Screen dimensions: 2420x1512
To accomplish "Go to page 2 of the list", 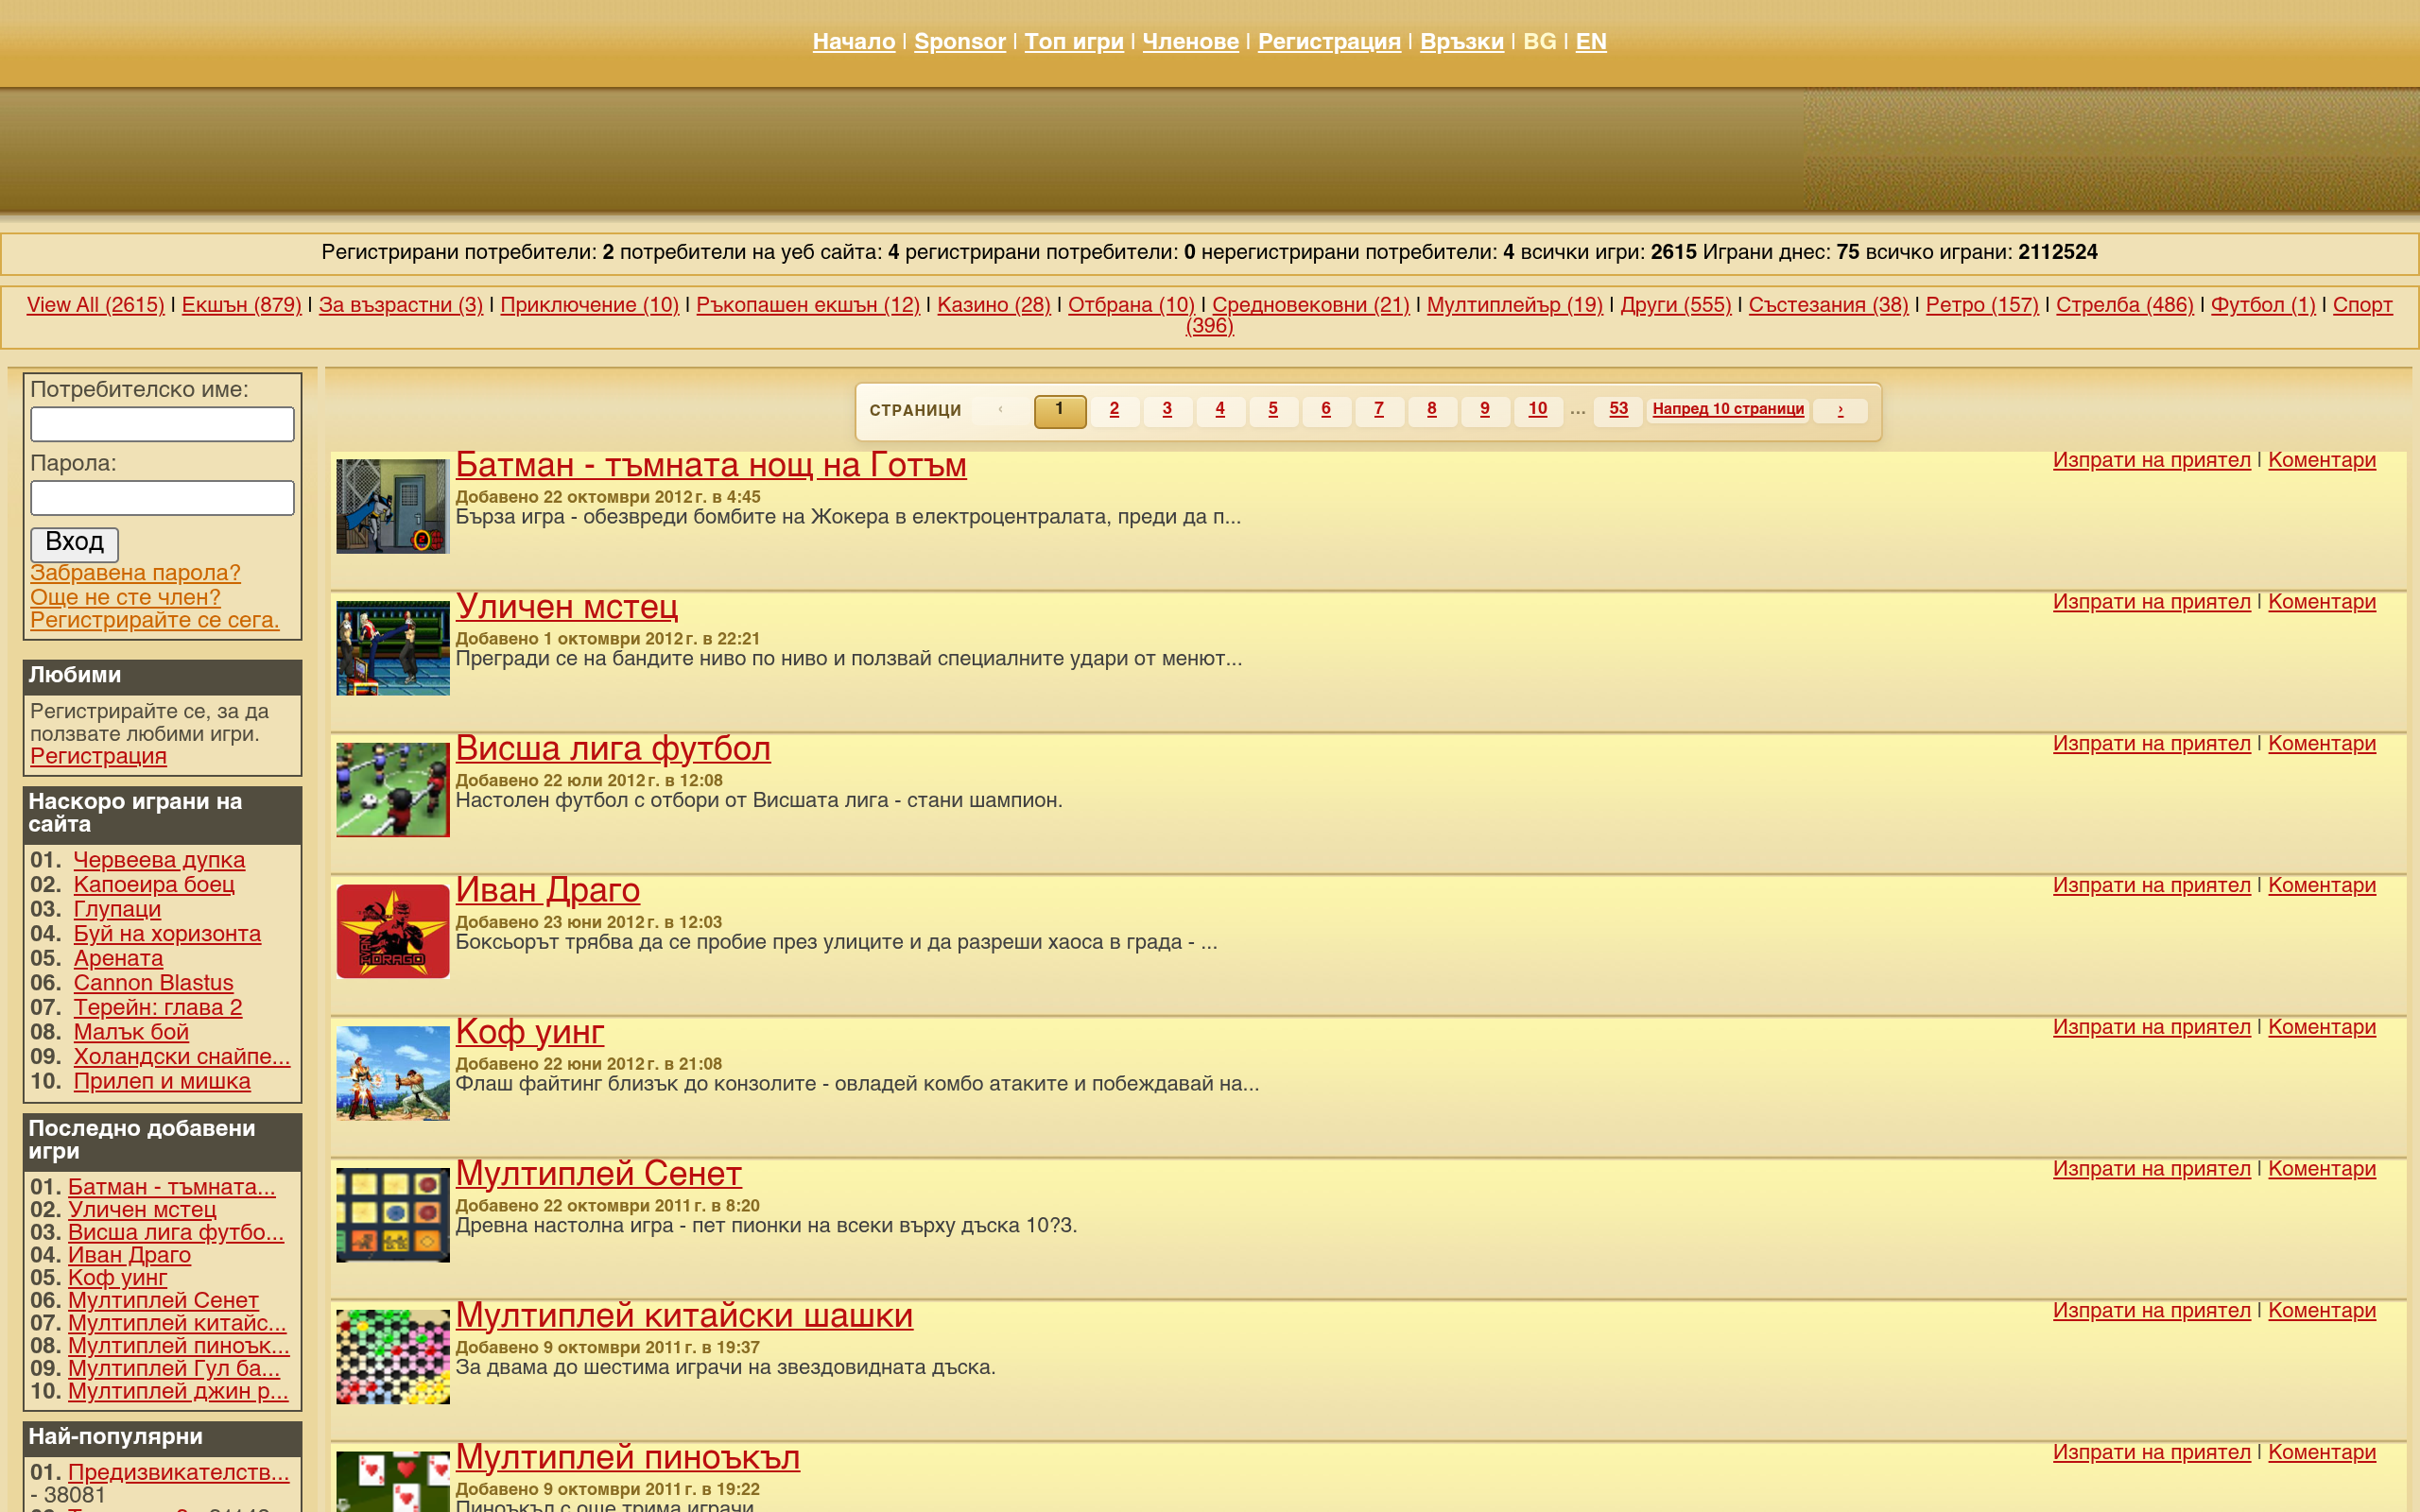I will click(1114, 410).
